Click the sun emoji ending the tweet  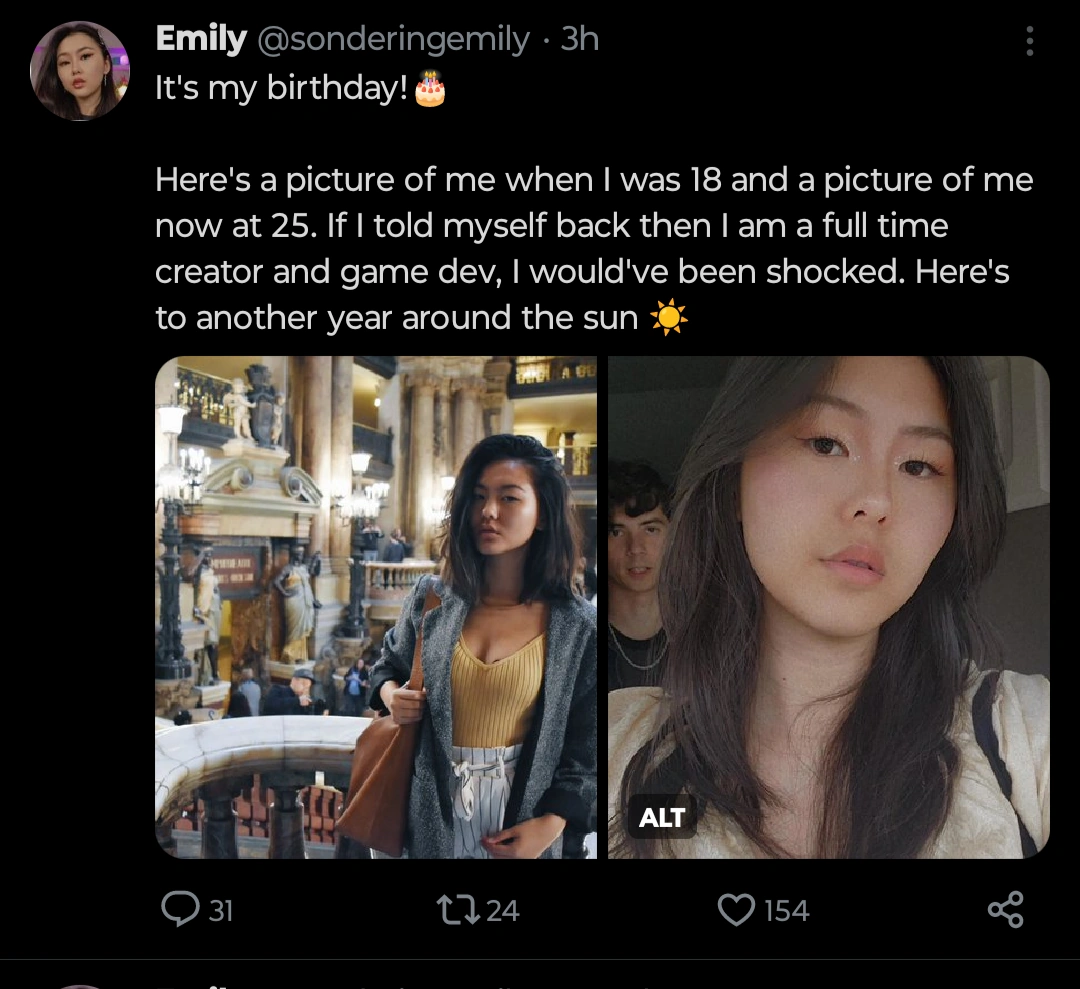668,318
